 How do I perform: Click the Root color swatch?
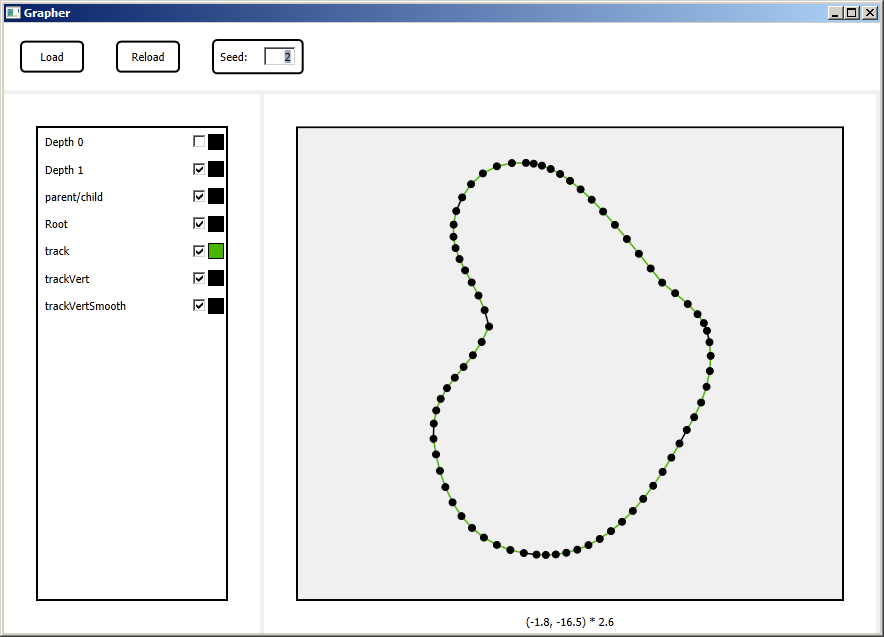(216, 224)
